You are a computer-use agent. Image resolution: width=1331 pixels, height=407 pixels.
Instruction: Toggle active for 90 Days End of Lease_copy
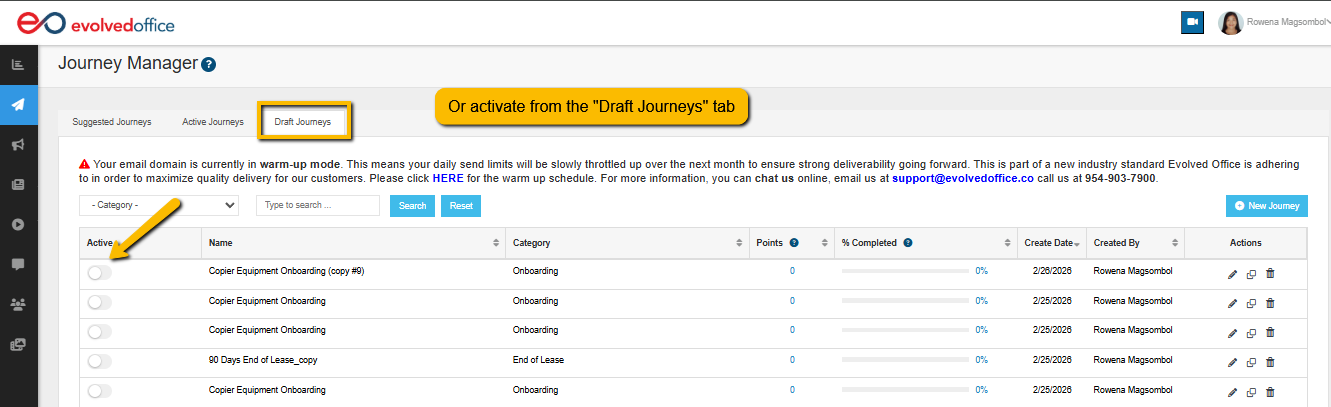[x=99, y=361]
